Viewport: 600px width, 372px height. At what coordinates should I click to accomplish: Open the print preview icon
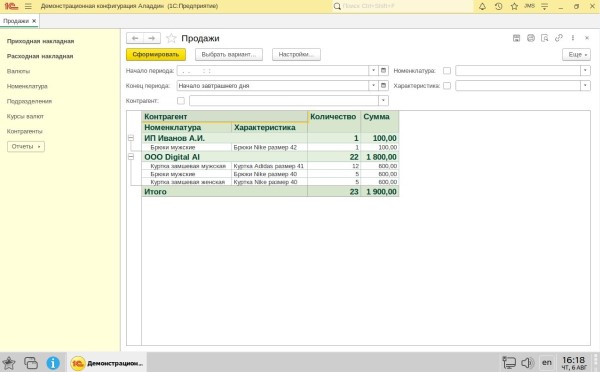pyautogui.click(x=545, y=38)
